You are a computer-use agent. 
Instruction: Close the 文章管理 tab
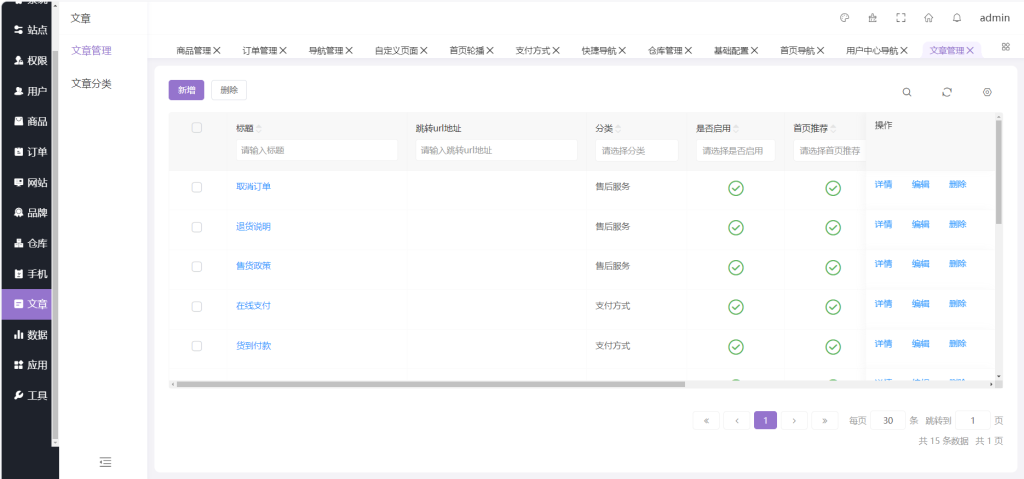pyautogui.click(x=970, y=50)
